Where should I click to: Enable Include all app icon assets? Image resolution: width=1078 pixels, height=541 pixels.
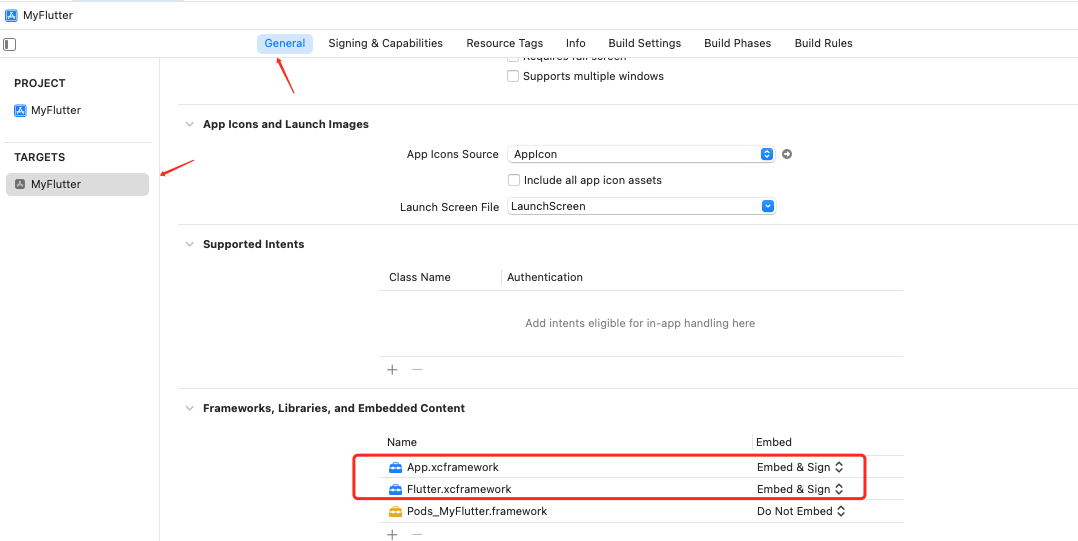click(514, 180)
